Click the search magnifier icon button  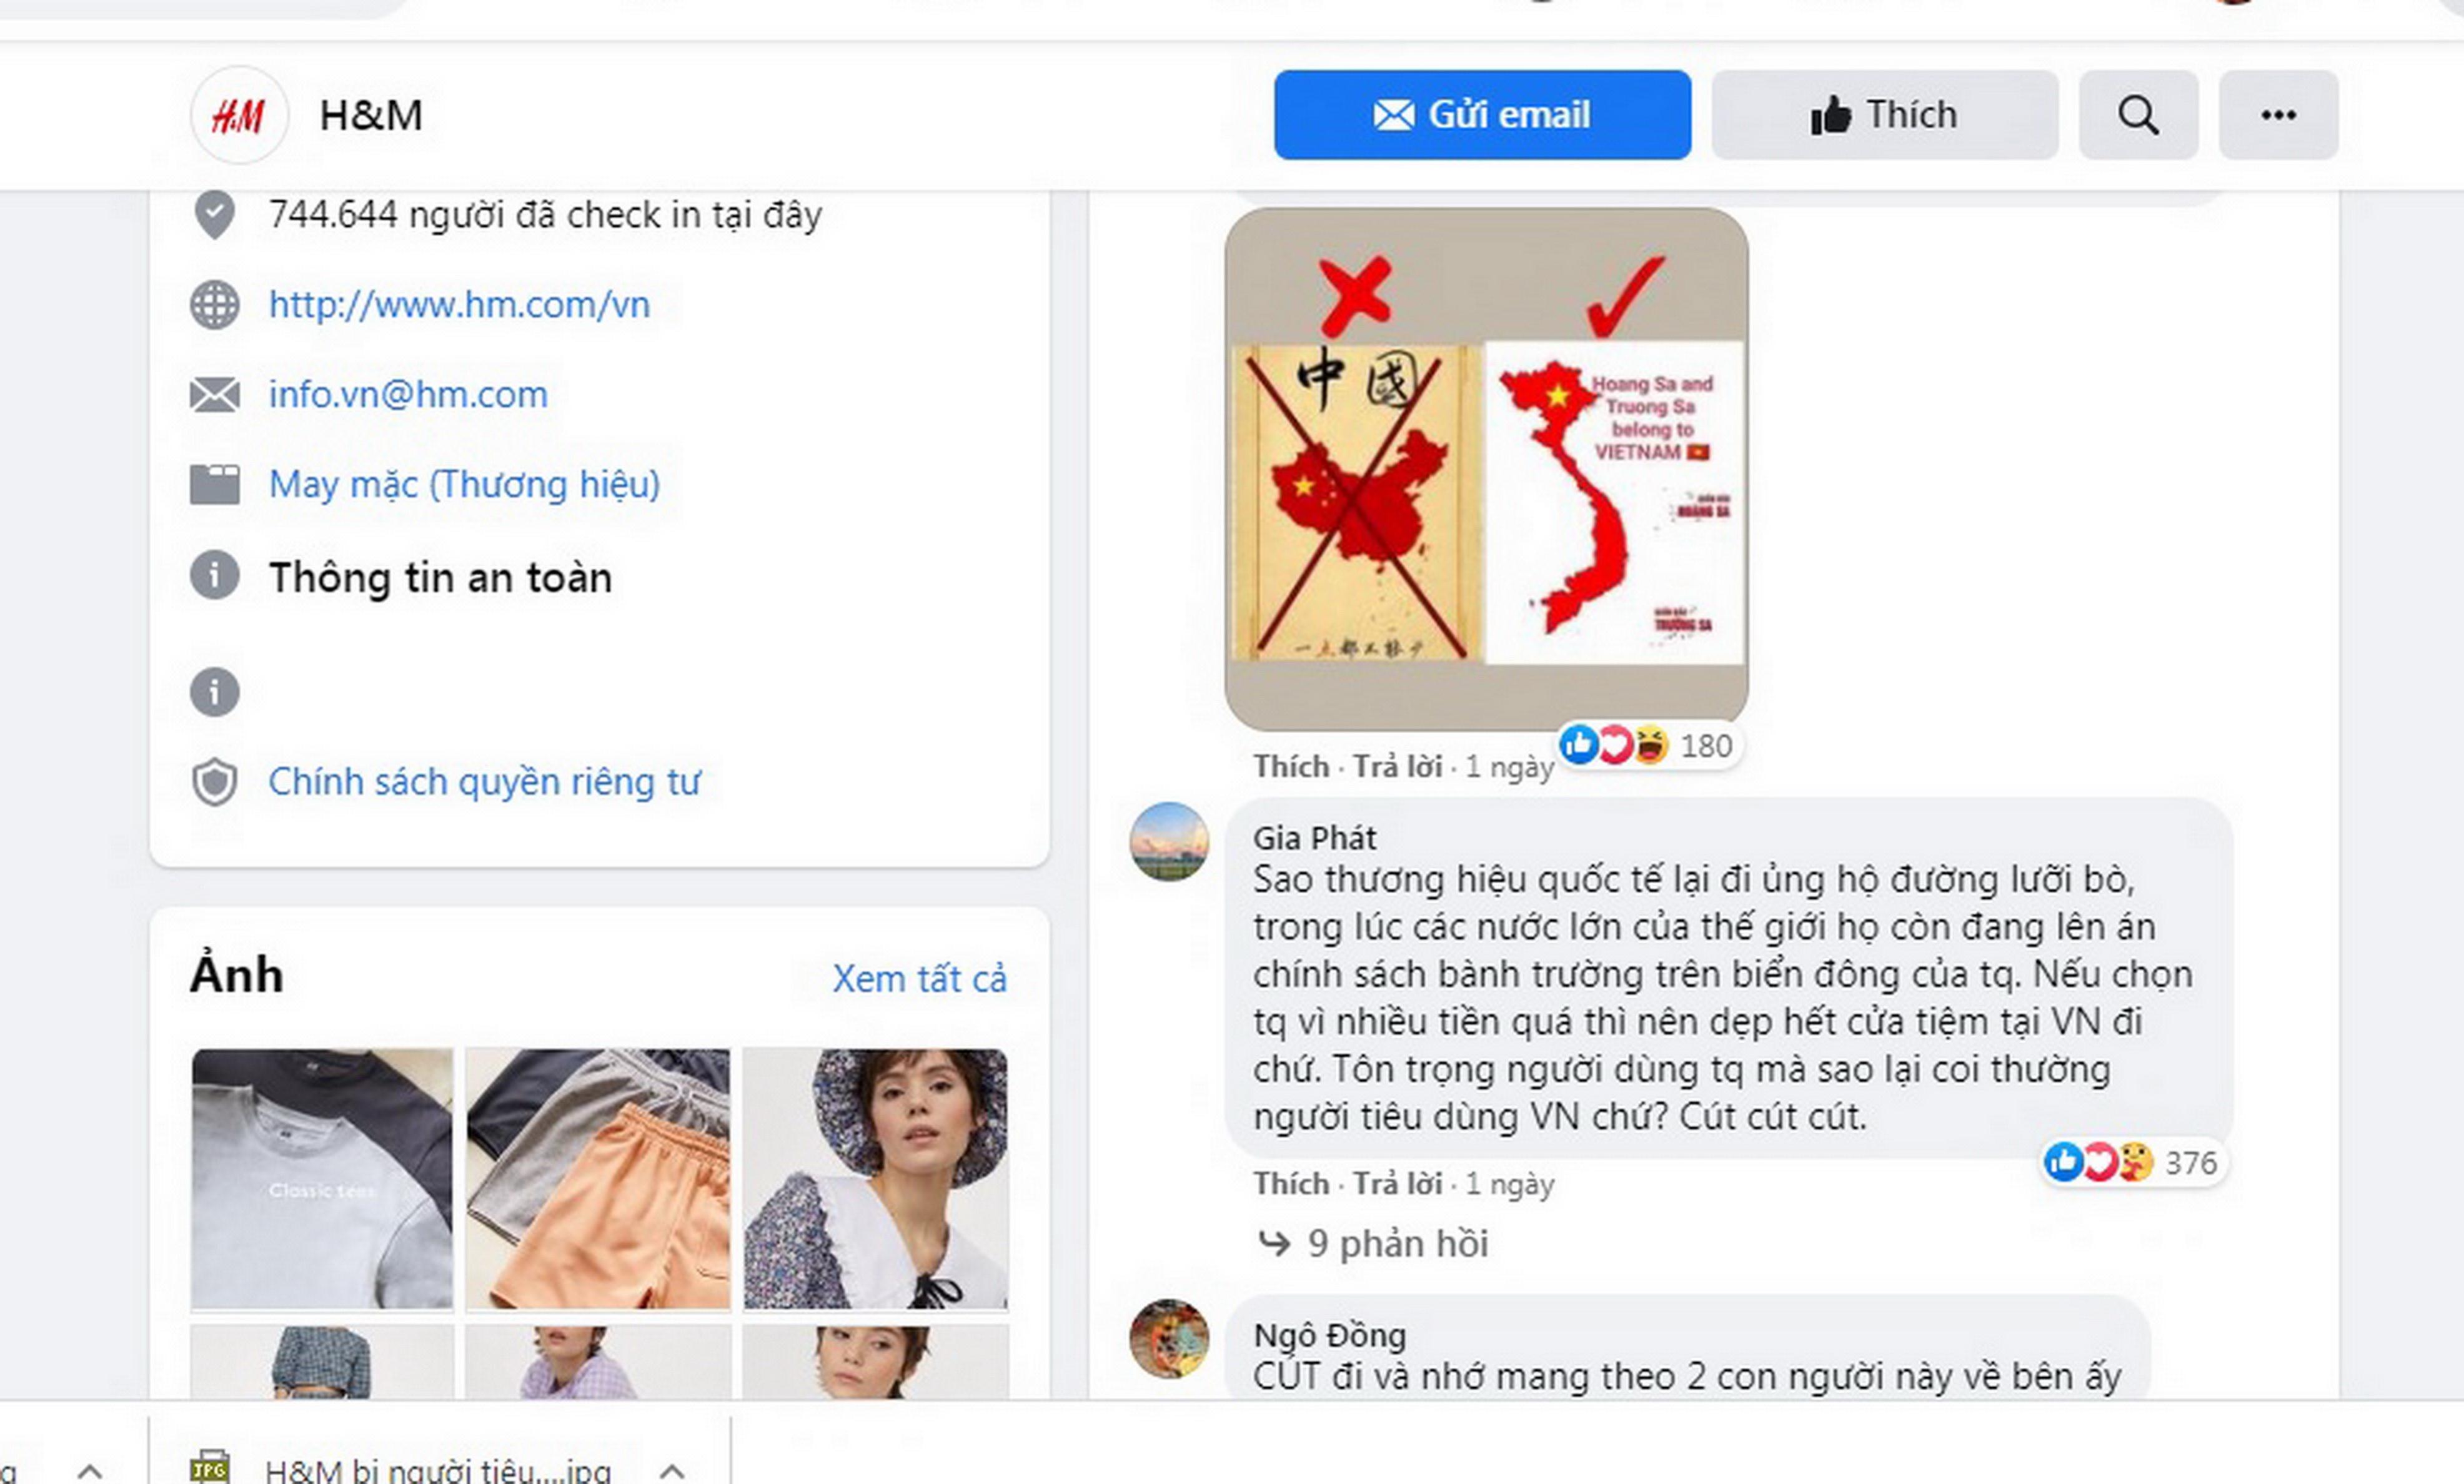(2137, 115)
